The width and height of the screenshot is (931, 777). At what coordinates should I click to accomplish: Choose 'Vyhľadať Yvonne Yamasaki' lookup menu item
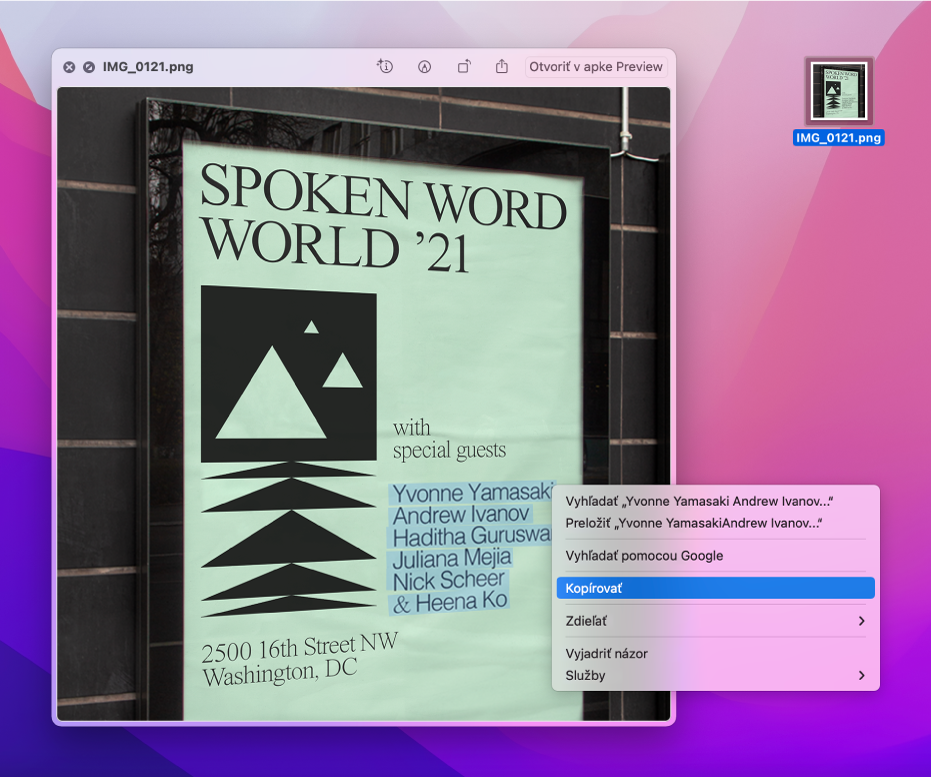pyautogui.click(x=699, y=501)
